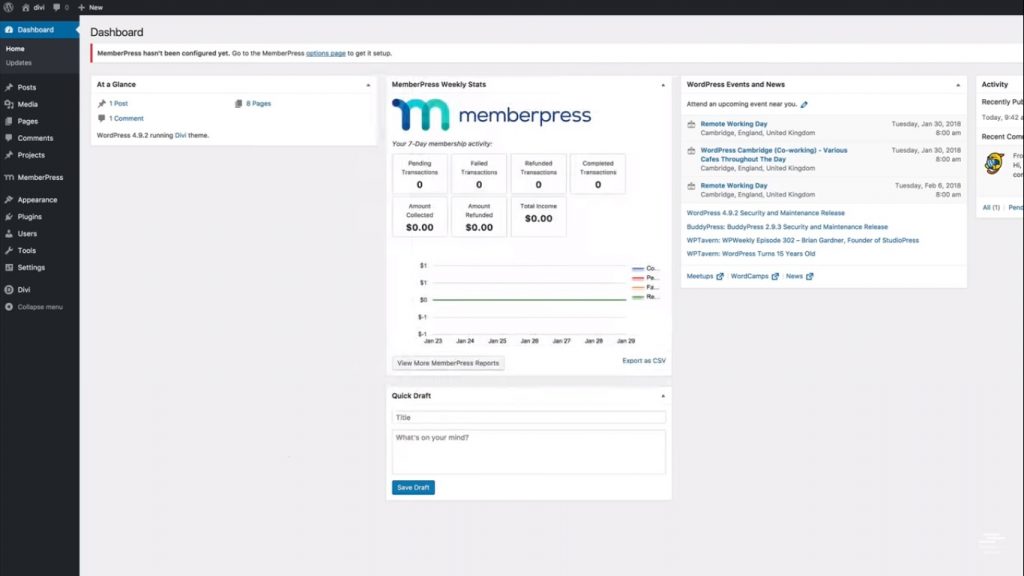Open WPTavern WordPress Turns 15 Years Old
Image resolution: width=1024 pixels, height=576 pixels.
pyautogui.click(x=750, y=253)
